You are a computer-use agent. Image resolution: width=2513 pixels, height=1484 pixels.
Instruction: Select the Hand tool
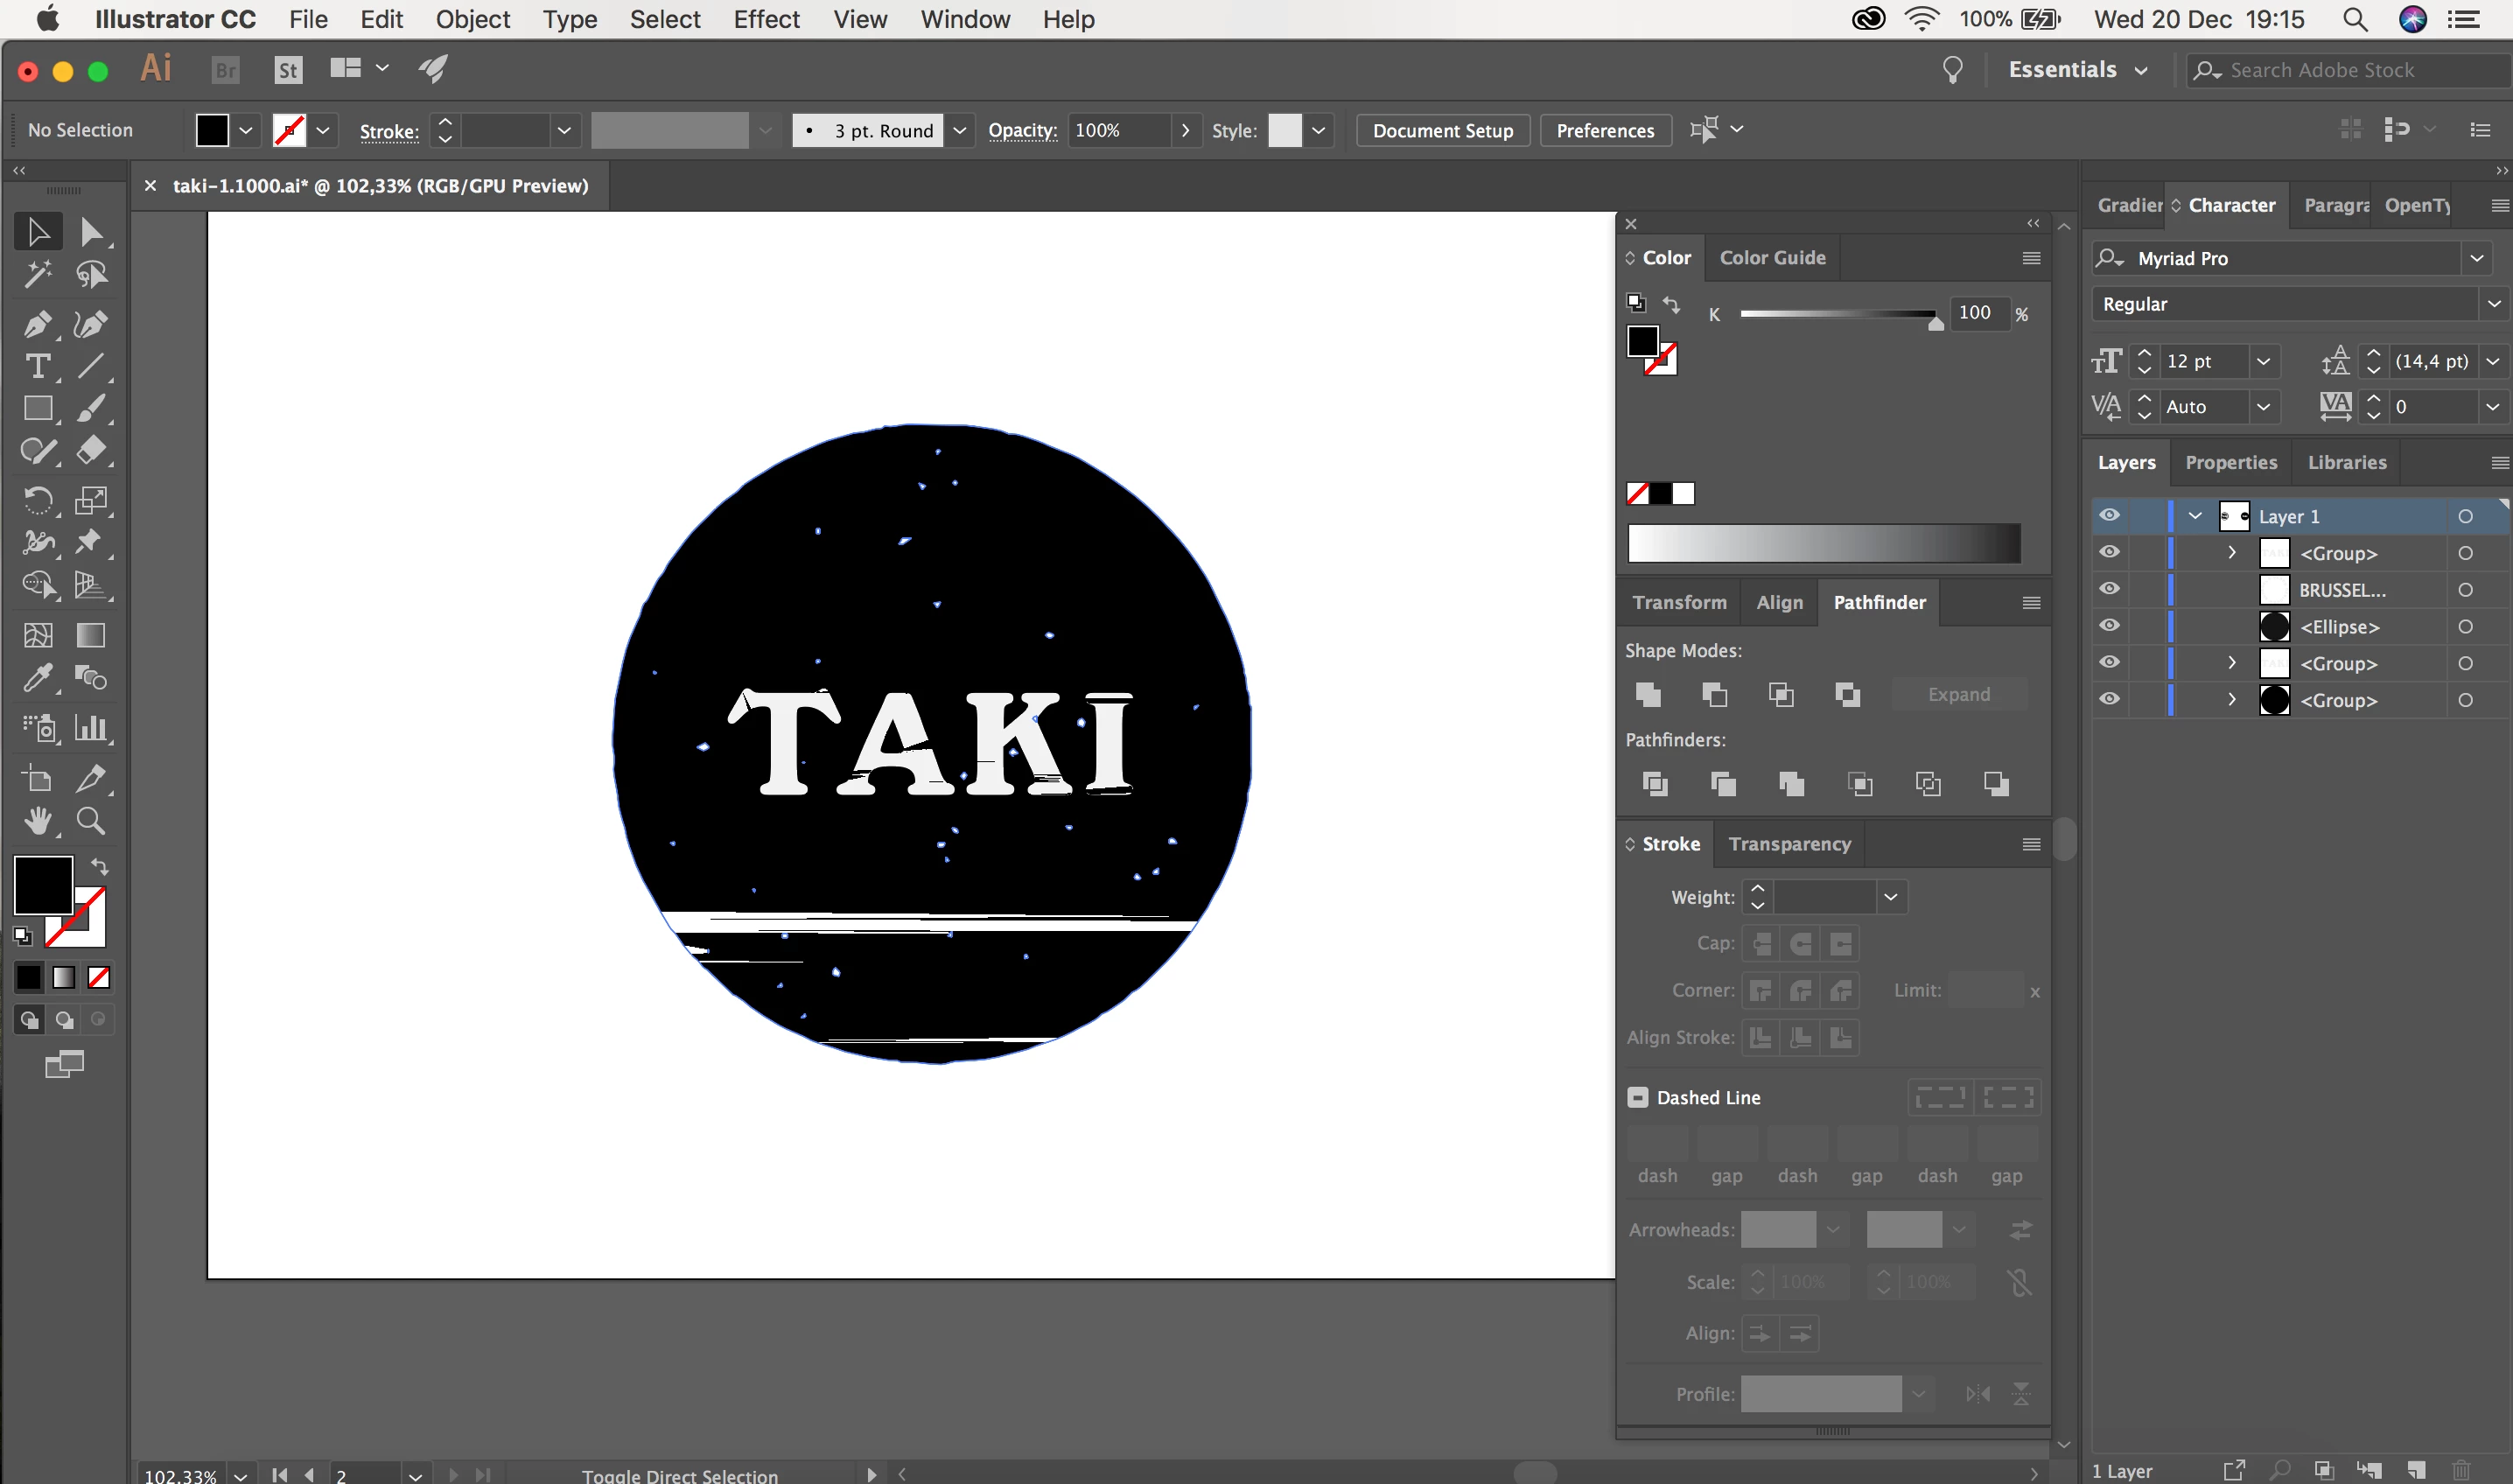pos(37,821)
